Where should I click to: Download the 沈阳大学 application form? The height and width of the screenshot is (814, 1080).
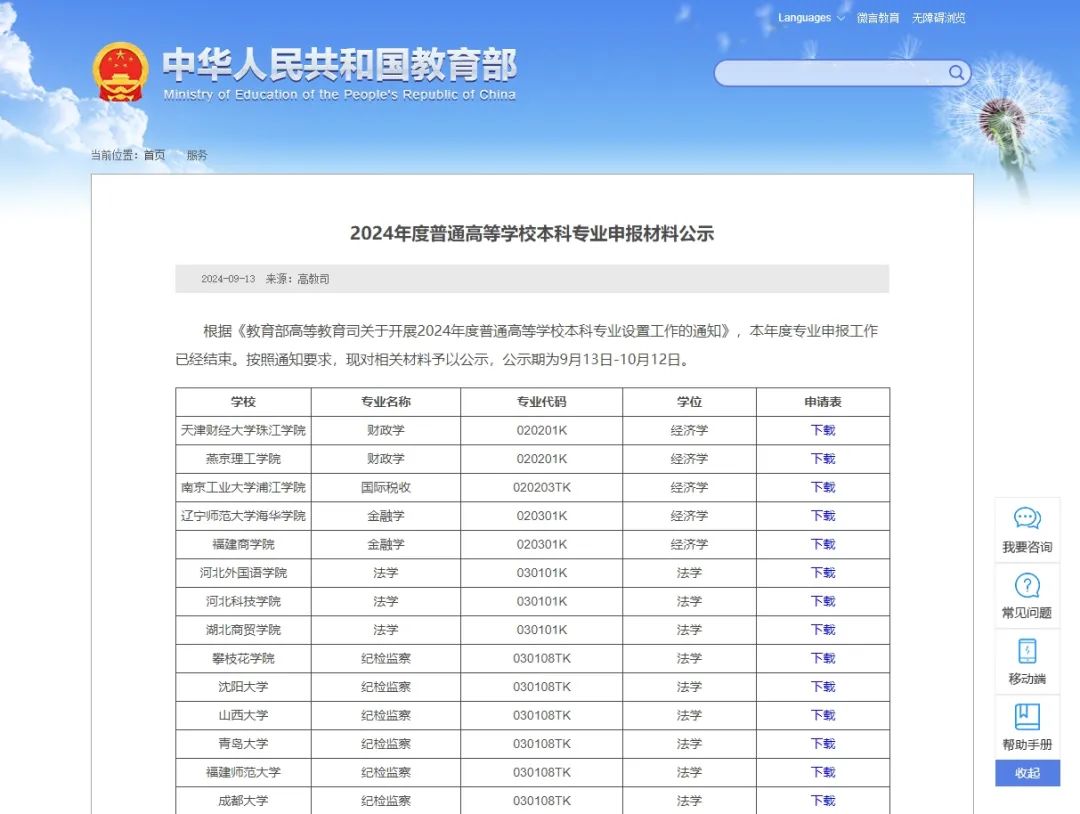click(822, 687)
